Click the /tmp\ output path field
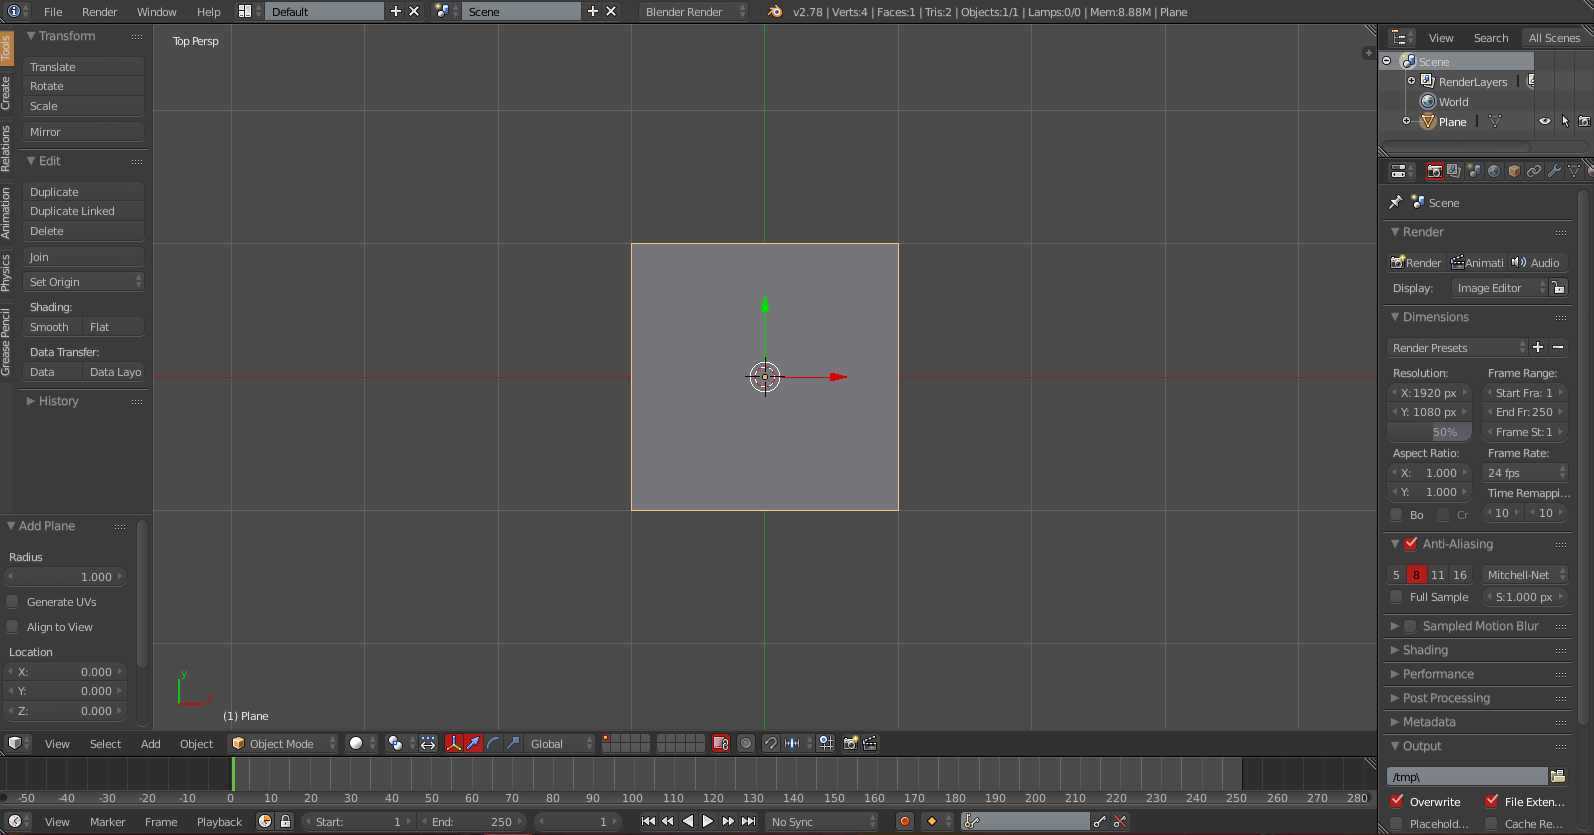 tap(1467, 776)
